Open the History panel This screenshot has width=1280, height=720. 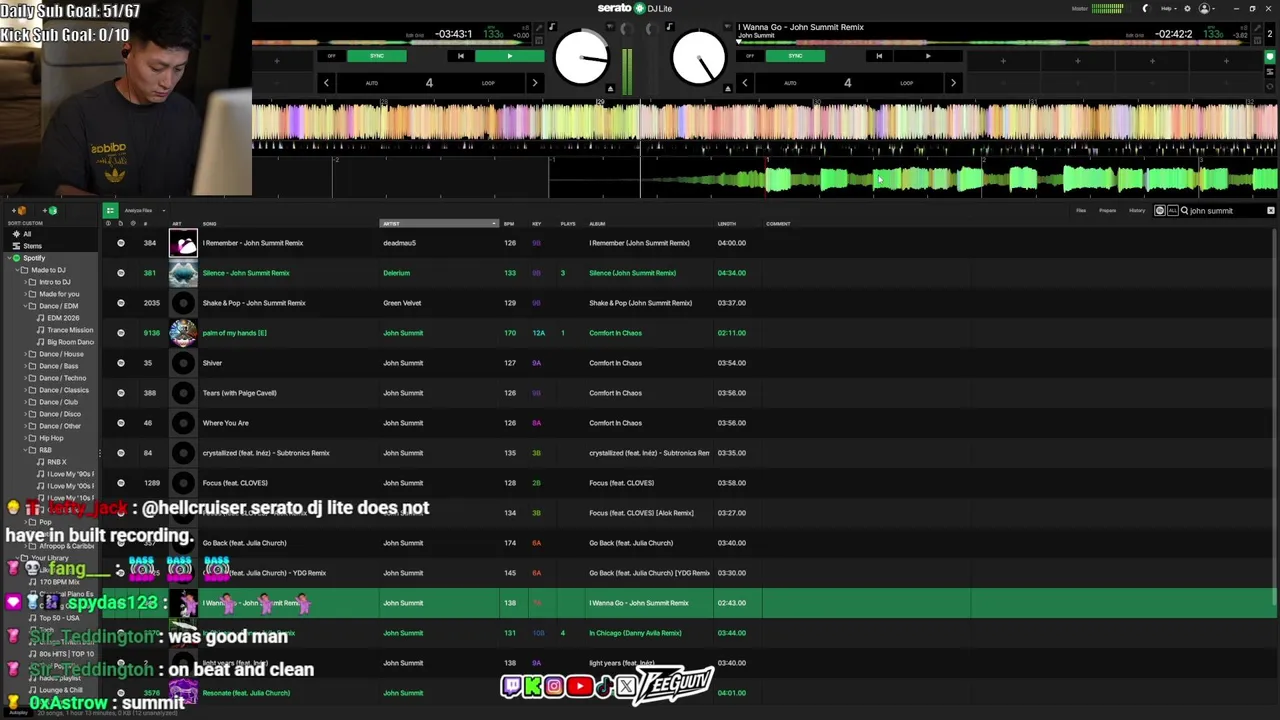1137,211
